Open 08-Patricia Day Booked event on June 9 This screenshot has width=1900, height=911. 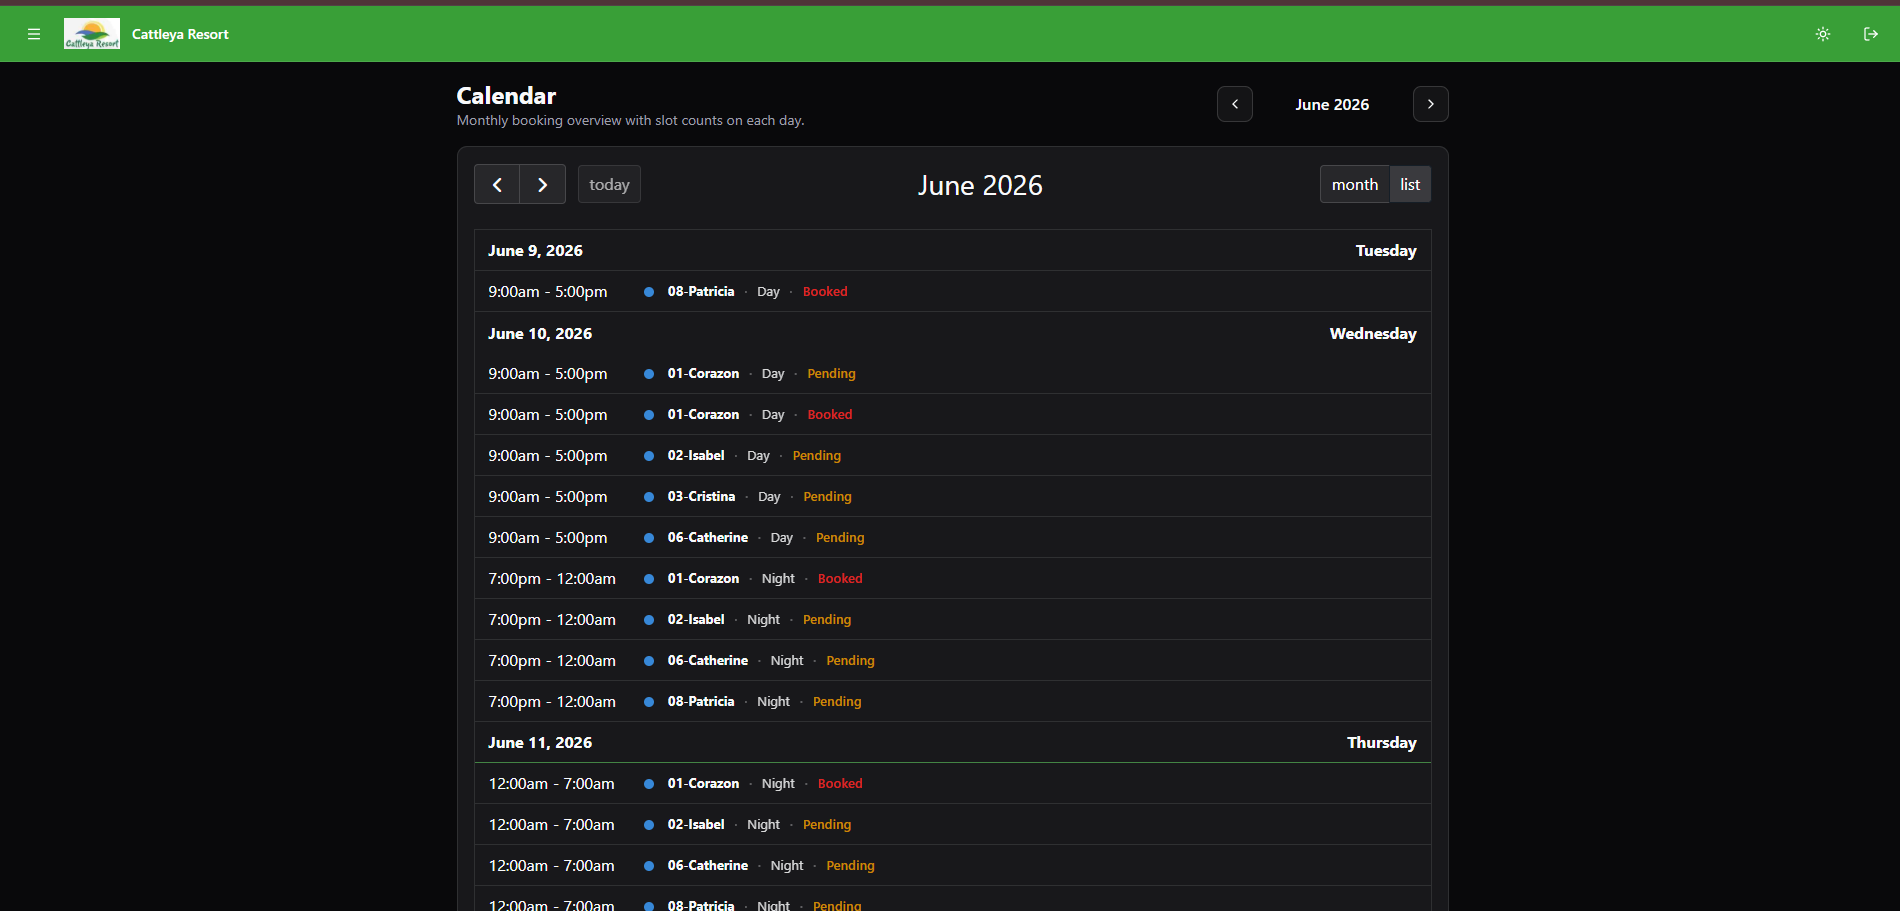coord(952,291)
